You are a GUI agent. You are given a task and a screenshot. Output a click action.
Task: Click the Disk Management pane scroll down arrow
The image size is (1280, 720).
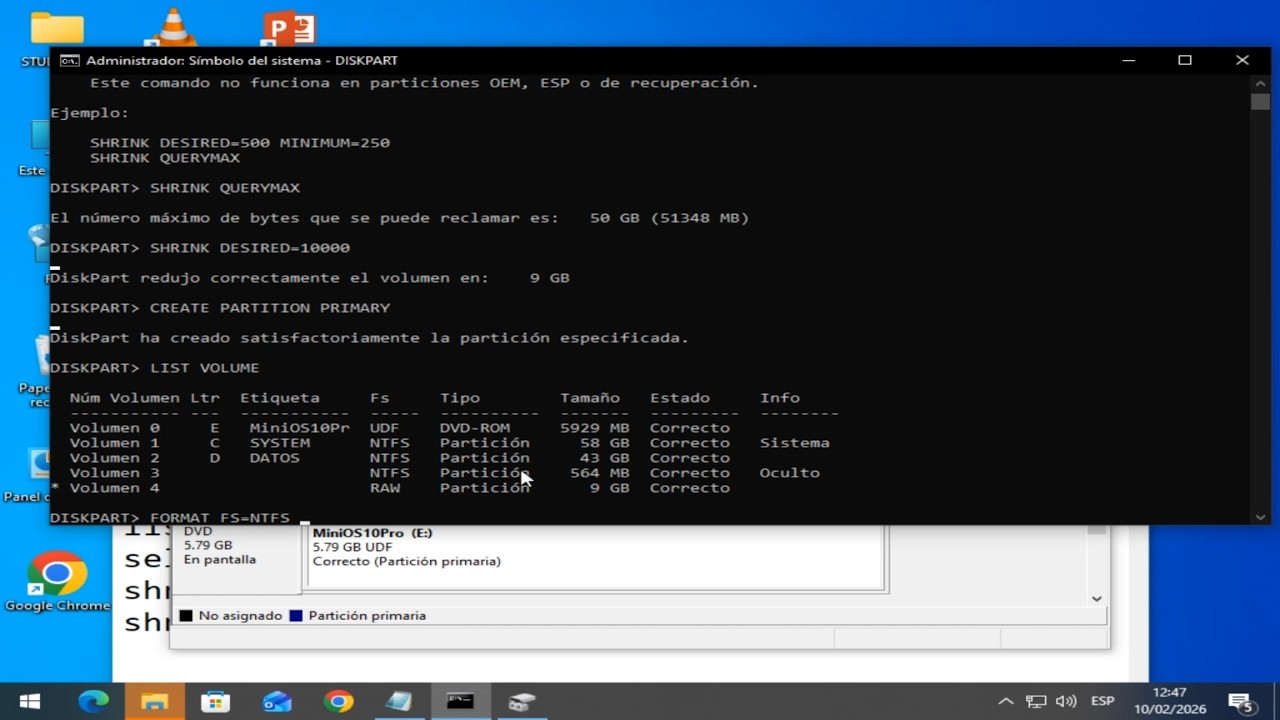click(1097, 598)
